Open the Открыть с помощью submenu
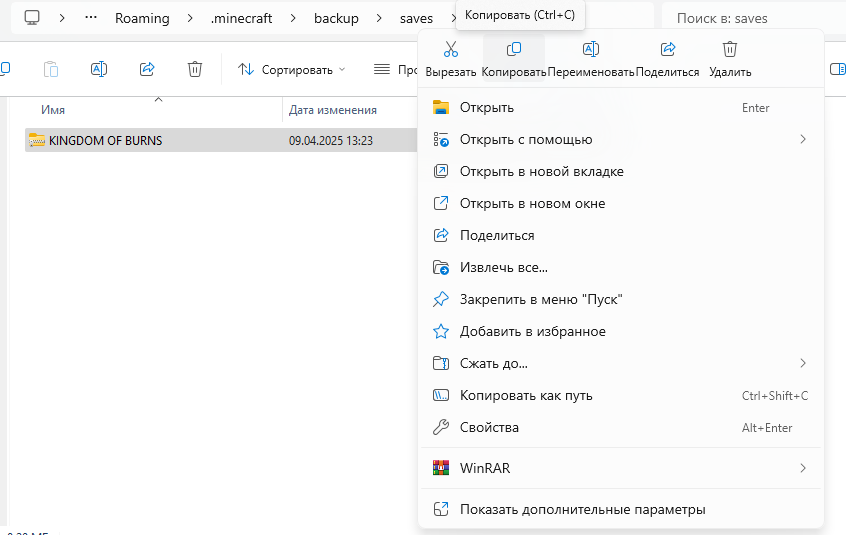The width and height of the screenshot is (846, 535). click(621, 139)
